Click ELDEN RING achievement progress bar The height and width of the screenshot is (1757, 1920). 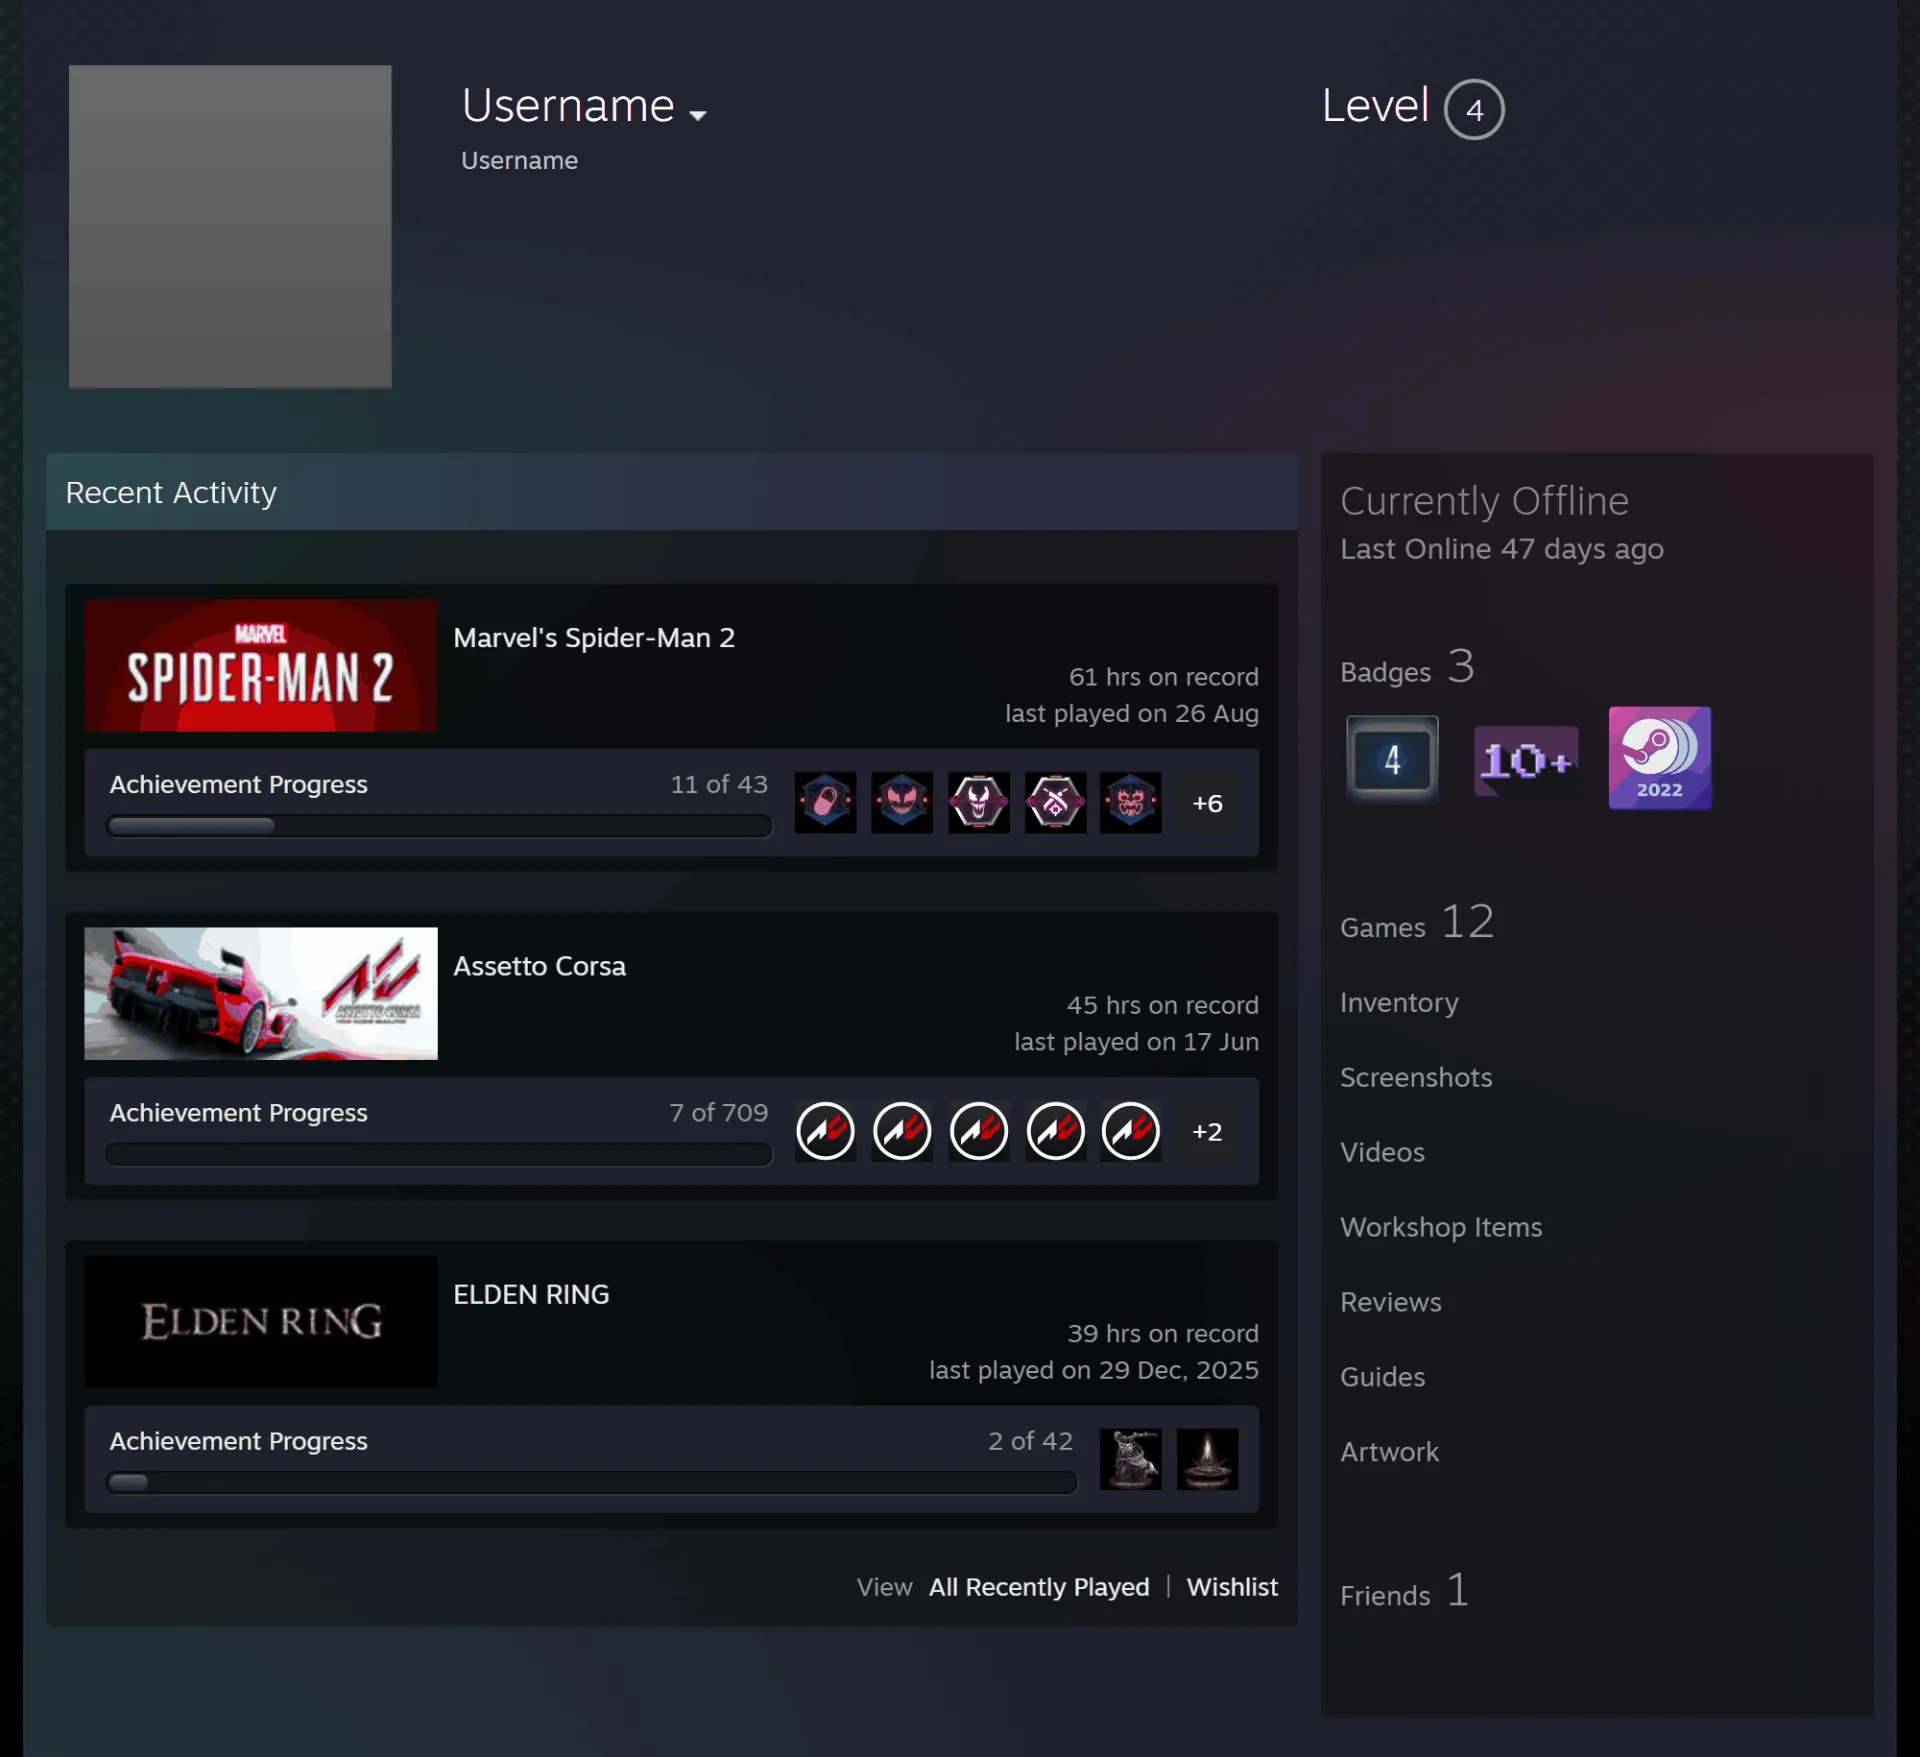[592, 1482]
